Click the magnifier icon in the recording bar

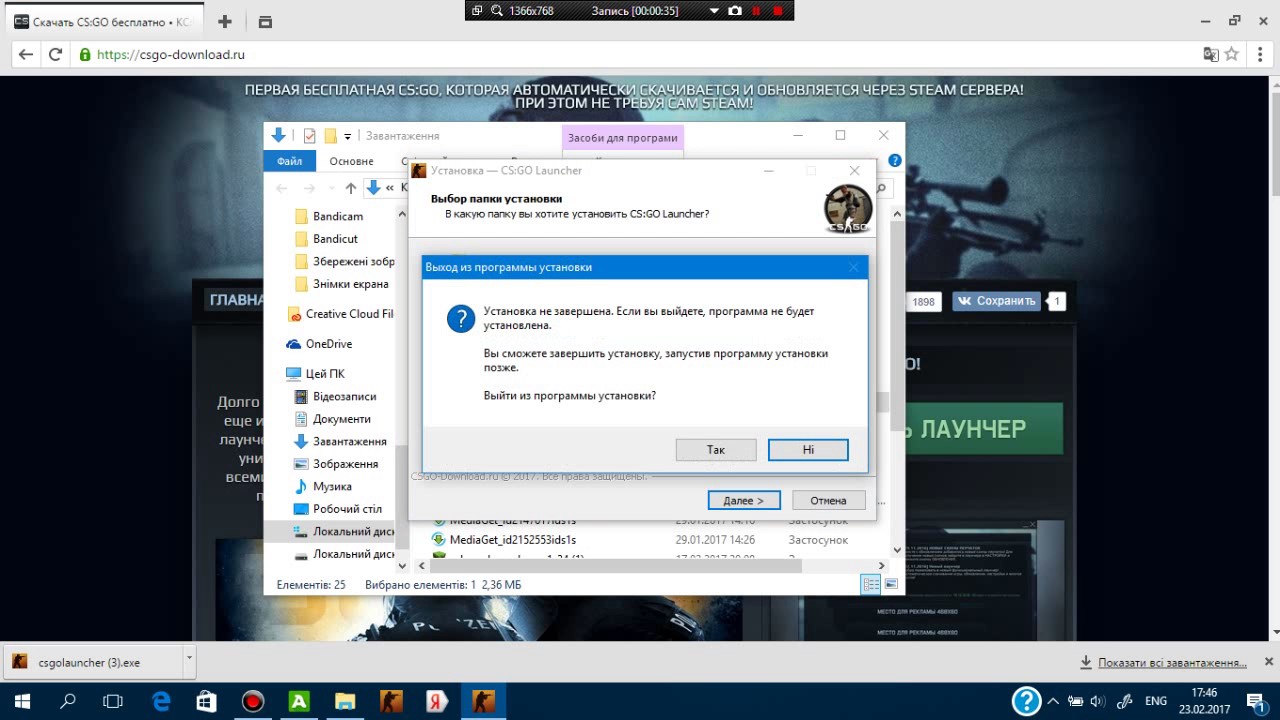(x=496, y=10)
